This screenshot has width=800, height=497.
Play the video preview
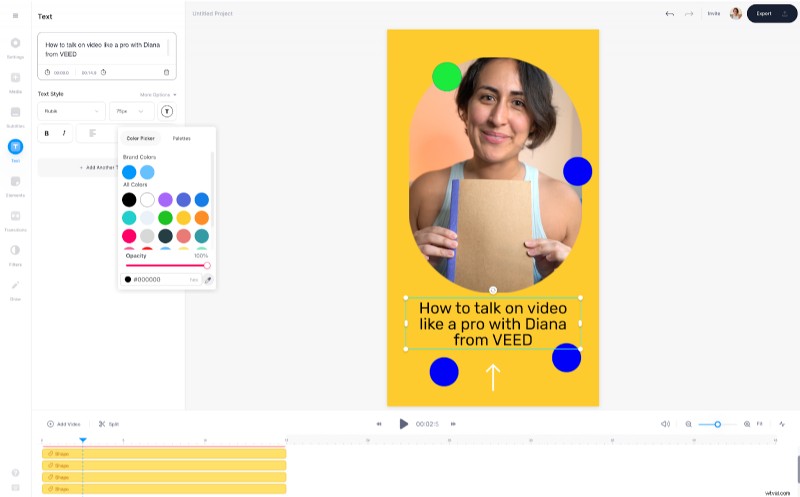coord(403,424)
